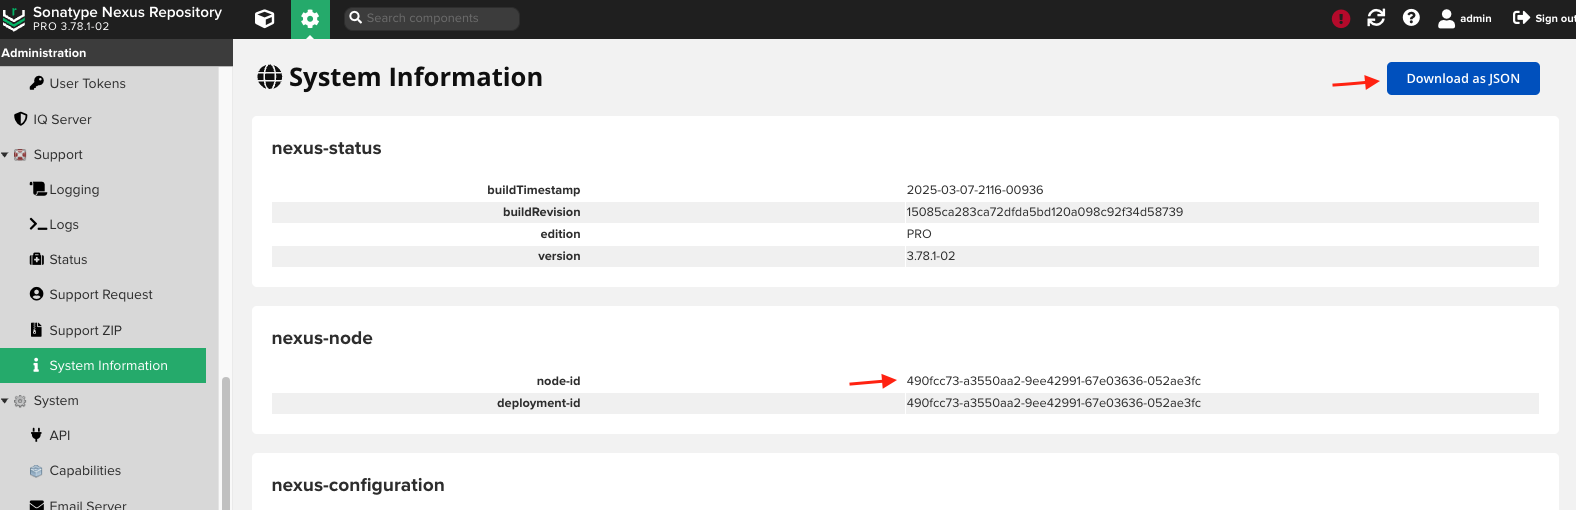Image resolution: width=1576 pixels, height=510 pixels.
Task: Click the version label
Action: (x=559, y=256)
